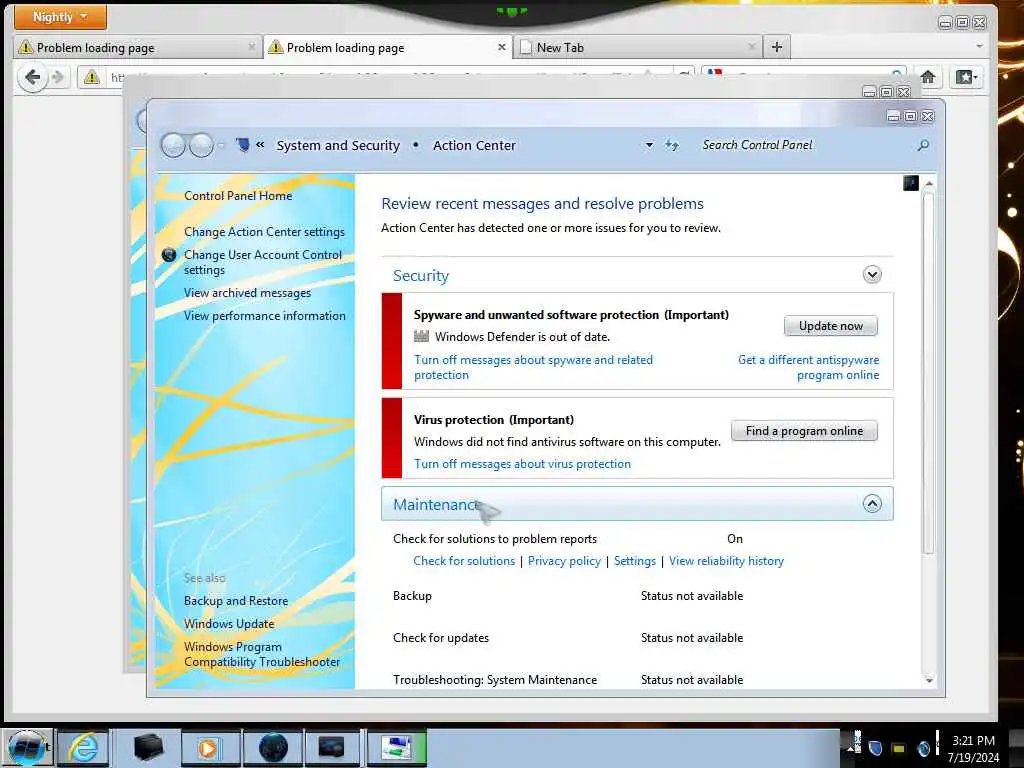1024x768 pixels.
Task: Open Turn off messages about spyware link
Action: pyautogui.click(x=533, y=367)
